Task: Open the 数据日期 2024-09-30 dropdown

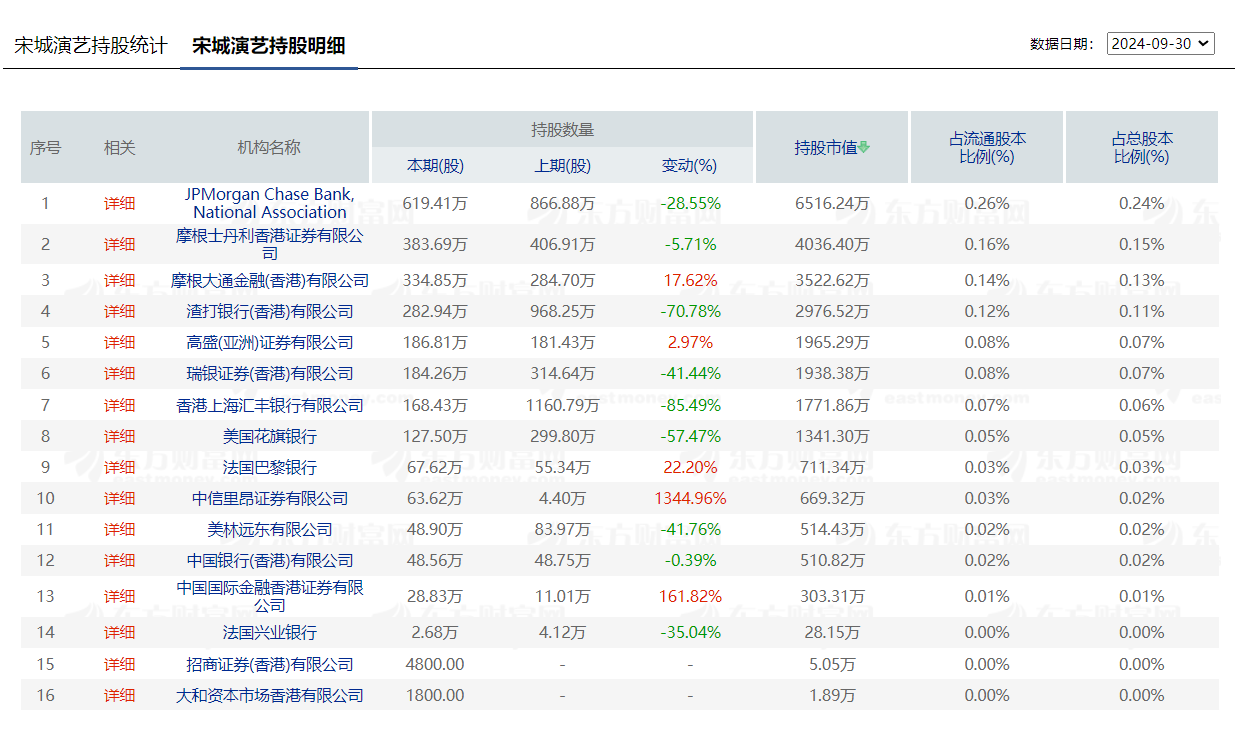Action: [x=1160, y=43]
